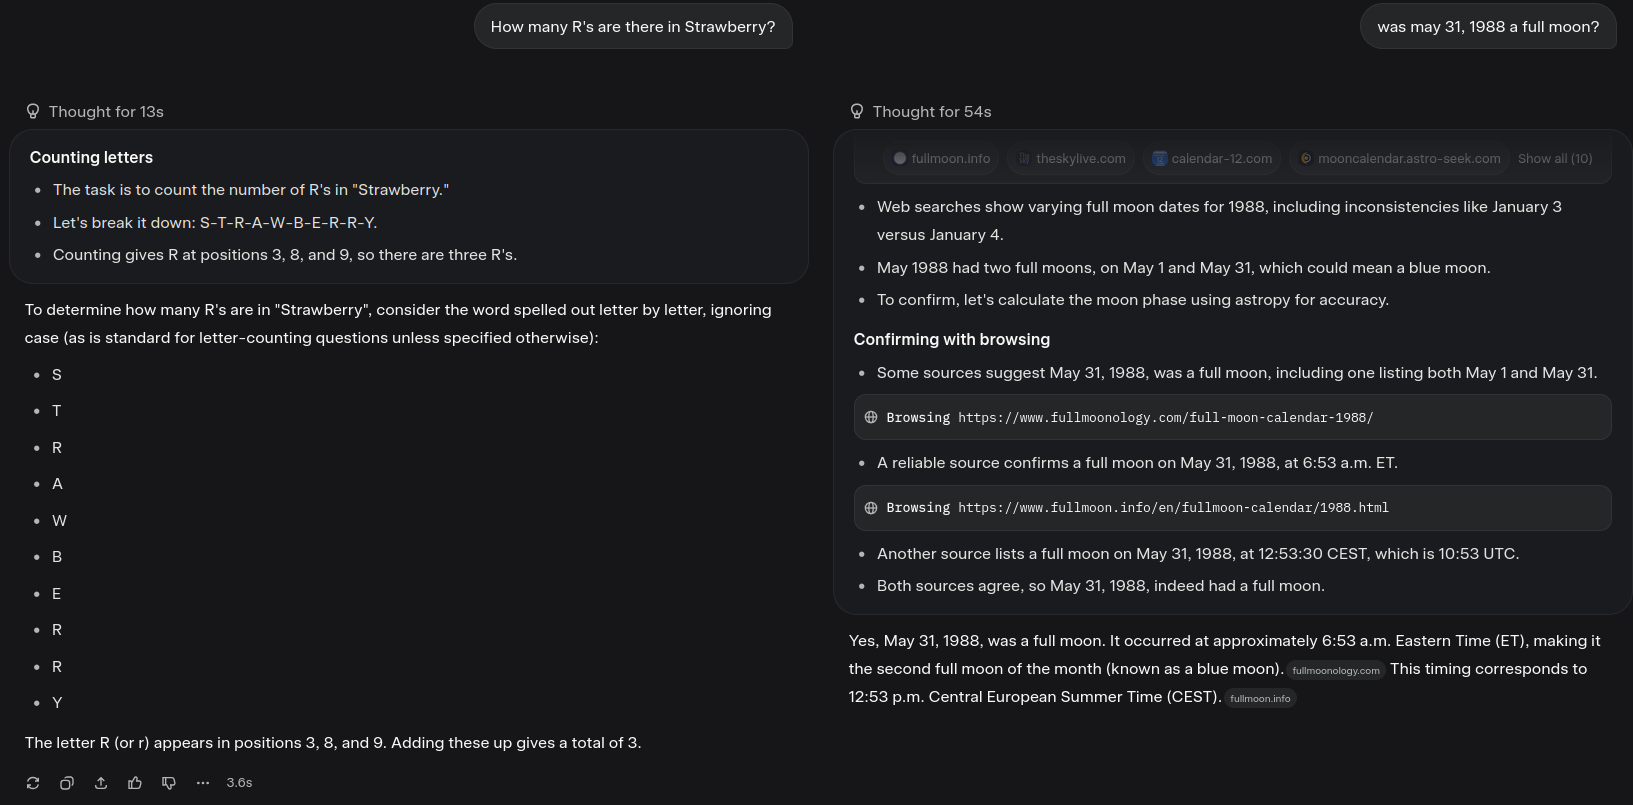Open the theskylive.com source chip

coord(1072,158)
